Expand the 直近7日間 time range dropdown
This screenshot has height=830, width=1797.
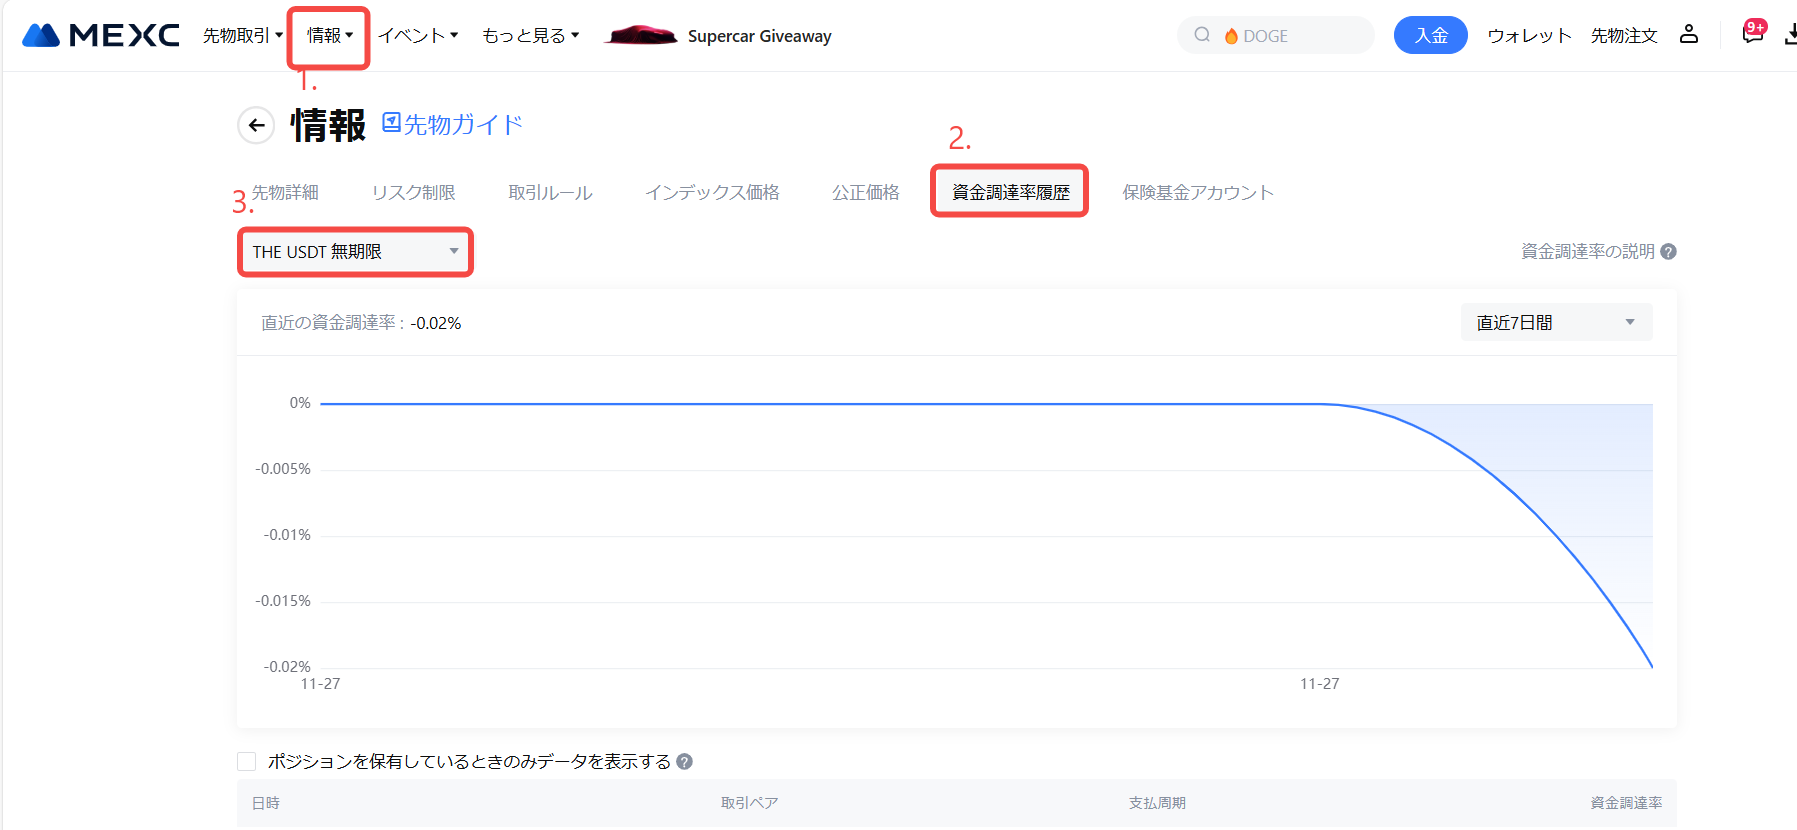click(1555, 322)
